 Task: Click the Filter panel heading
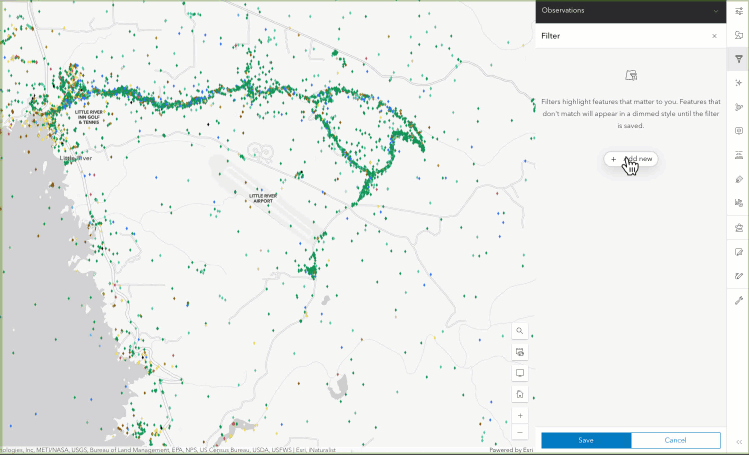coord(550,36)
